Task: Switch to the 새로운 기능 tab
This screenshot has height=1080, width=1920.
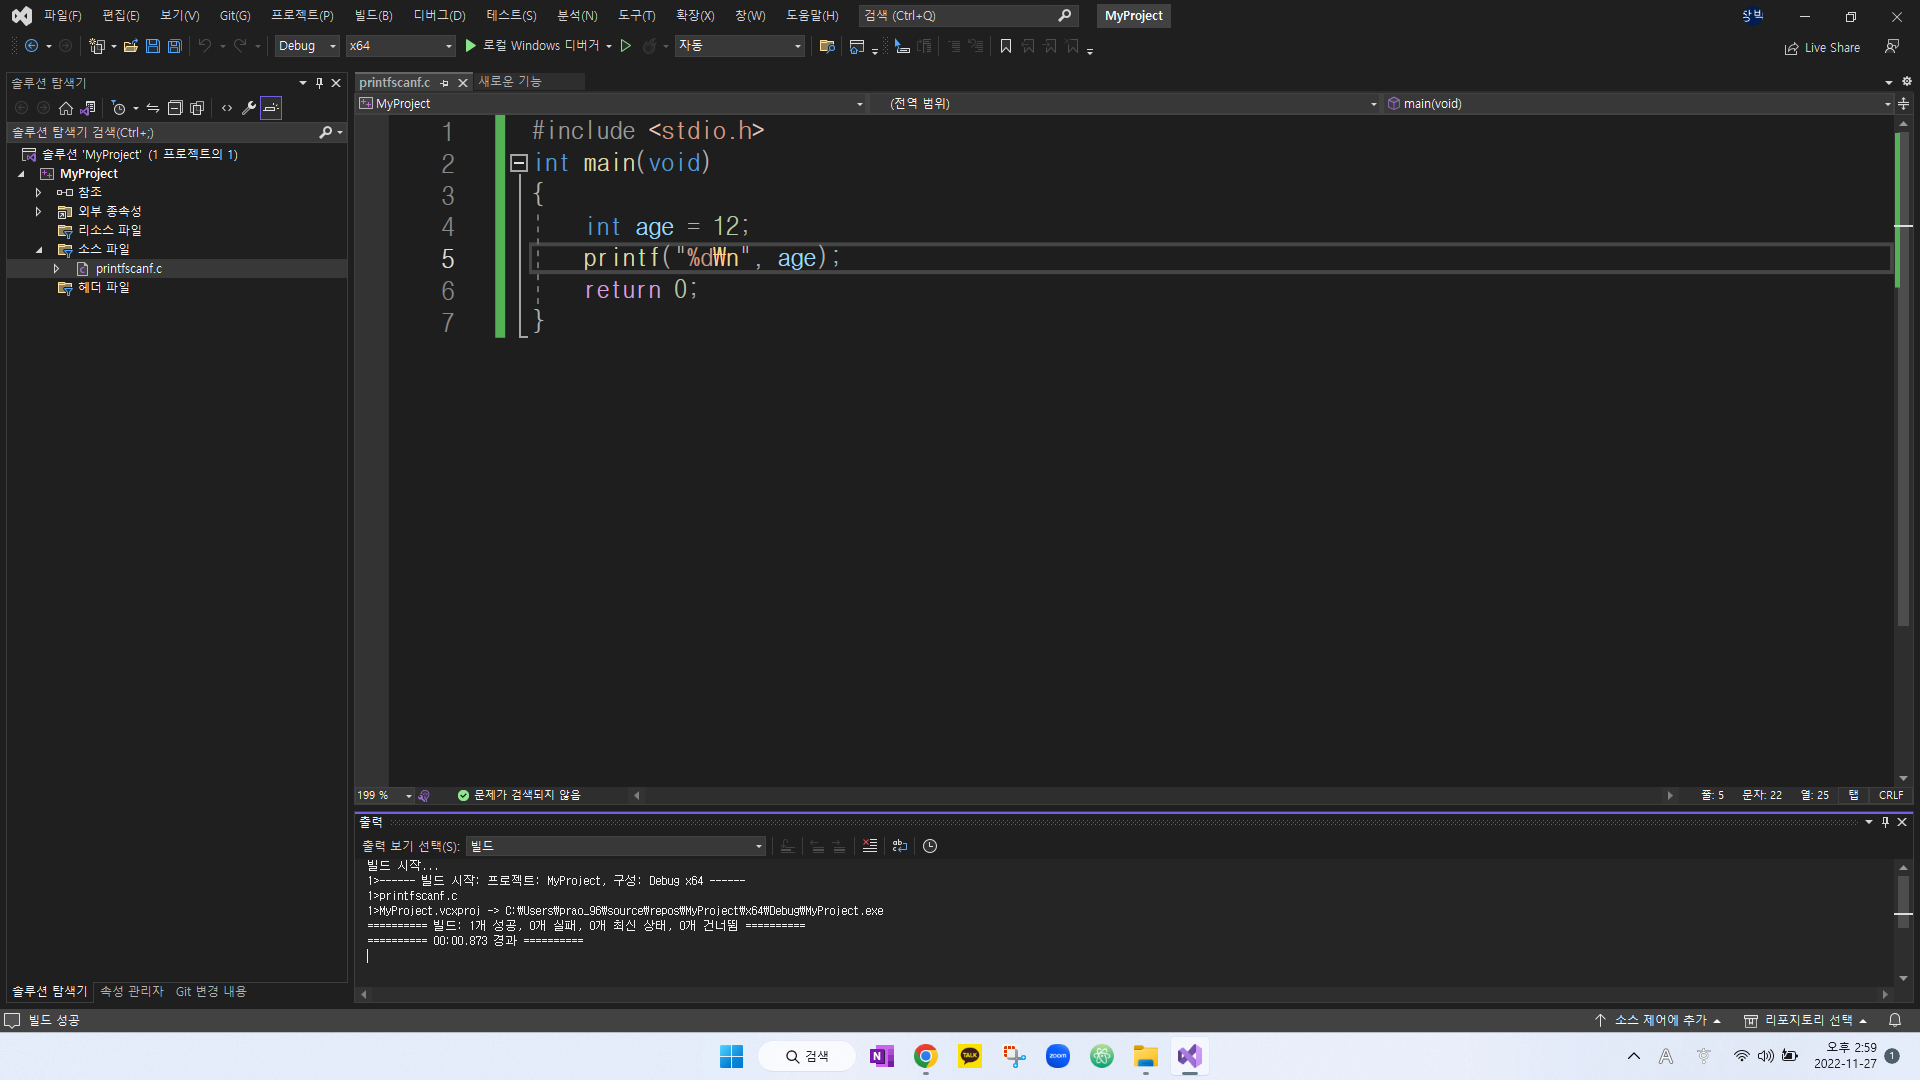Action: [x=510, y=82]
